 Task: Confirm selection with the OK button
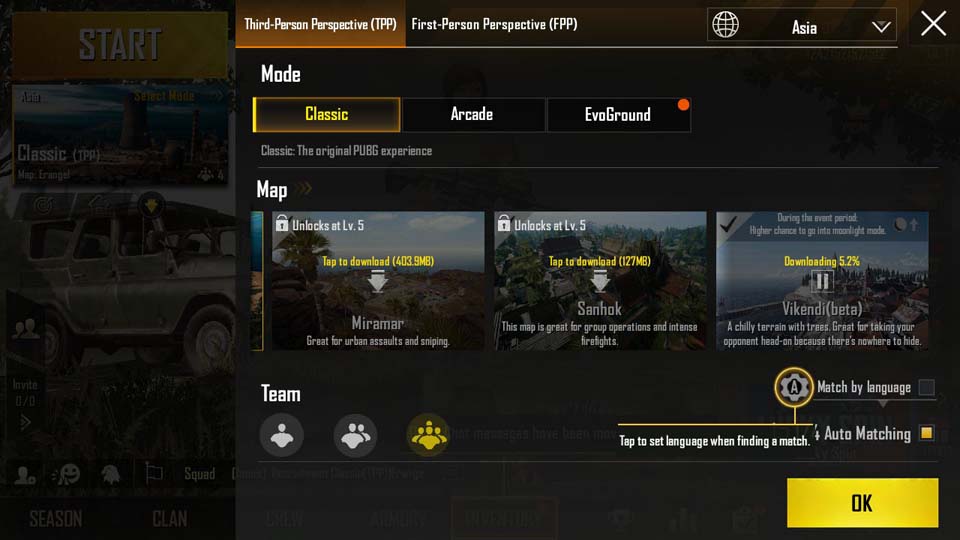click(x=862, y=503)
